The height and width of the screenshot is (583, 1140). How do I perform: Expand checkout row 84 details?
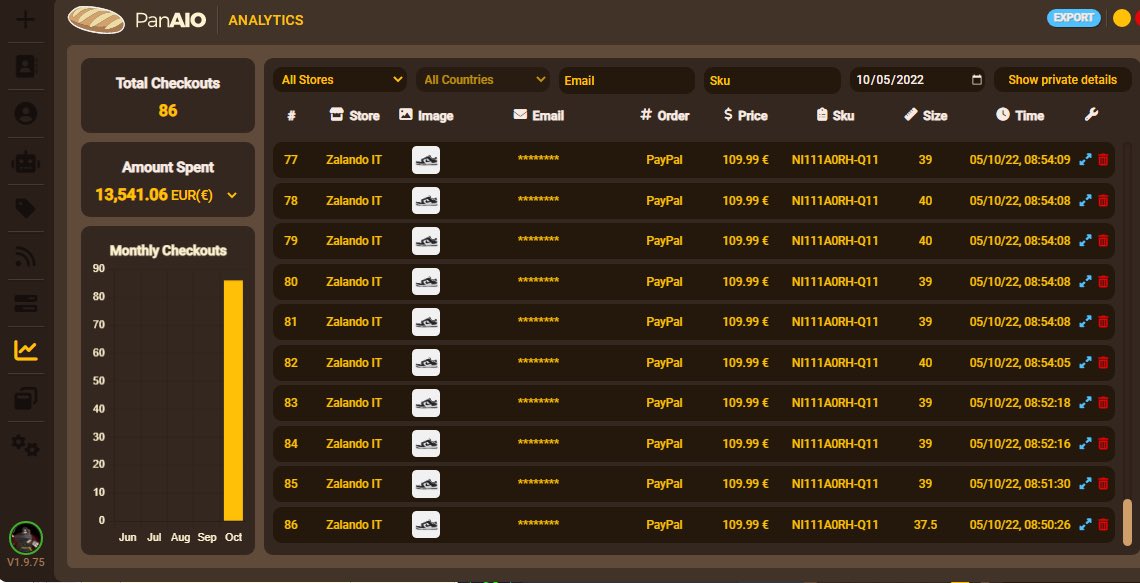pyautogui.click(x=1085, y=443)
